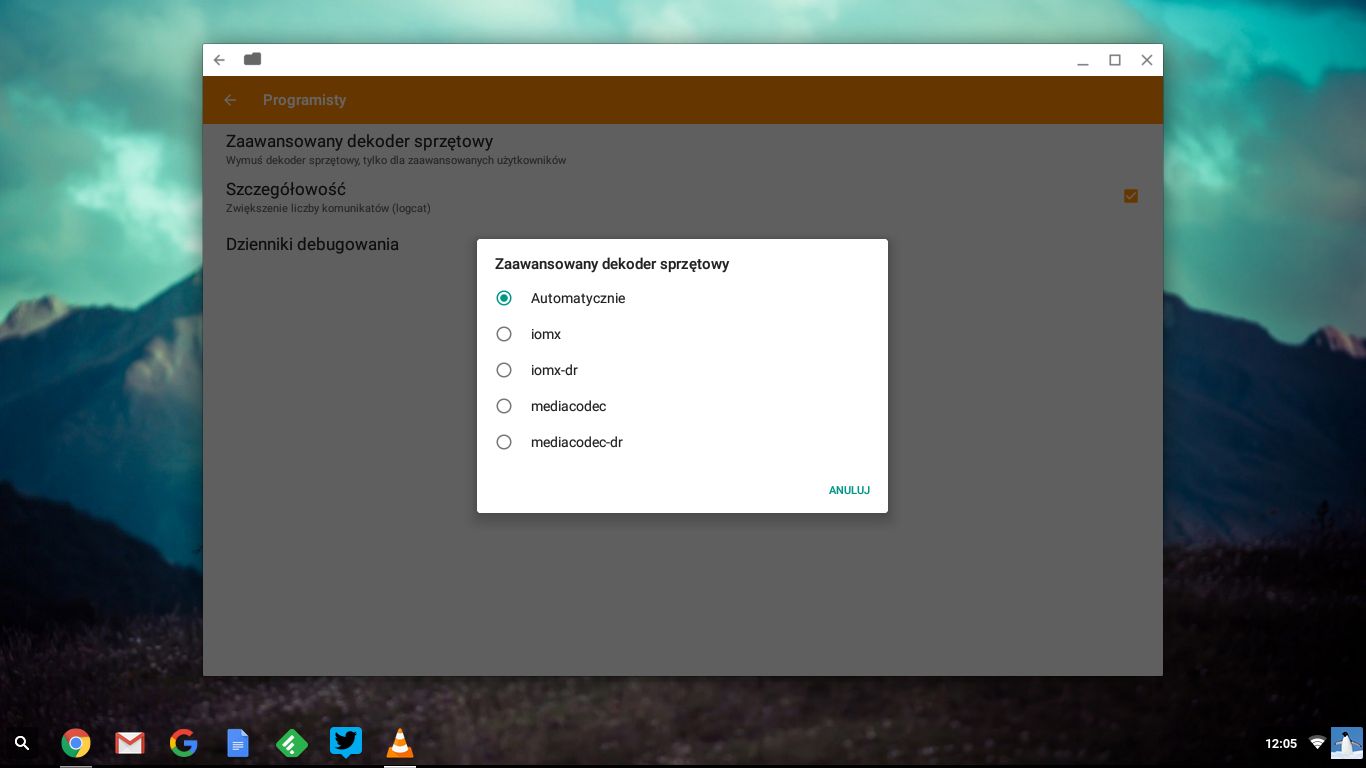Open the Wi-Fi status icon
1366x768 pixels.
pyautogui.click(x=1317, y=743)
